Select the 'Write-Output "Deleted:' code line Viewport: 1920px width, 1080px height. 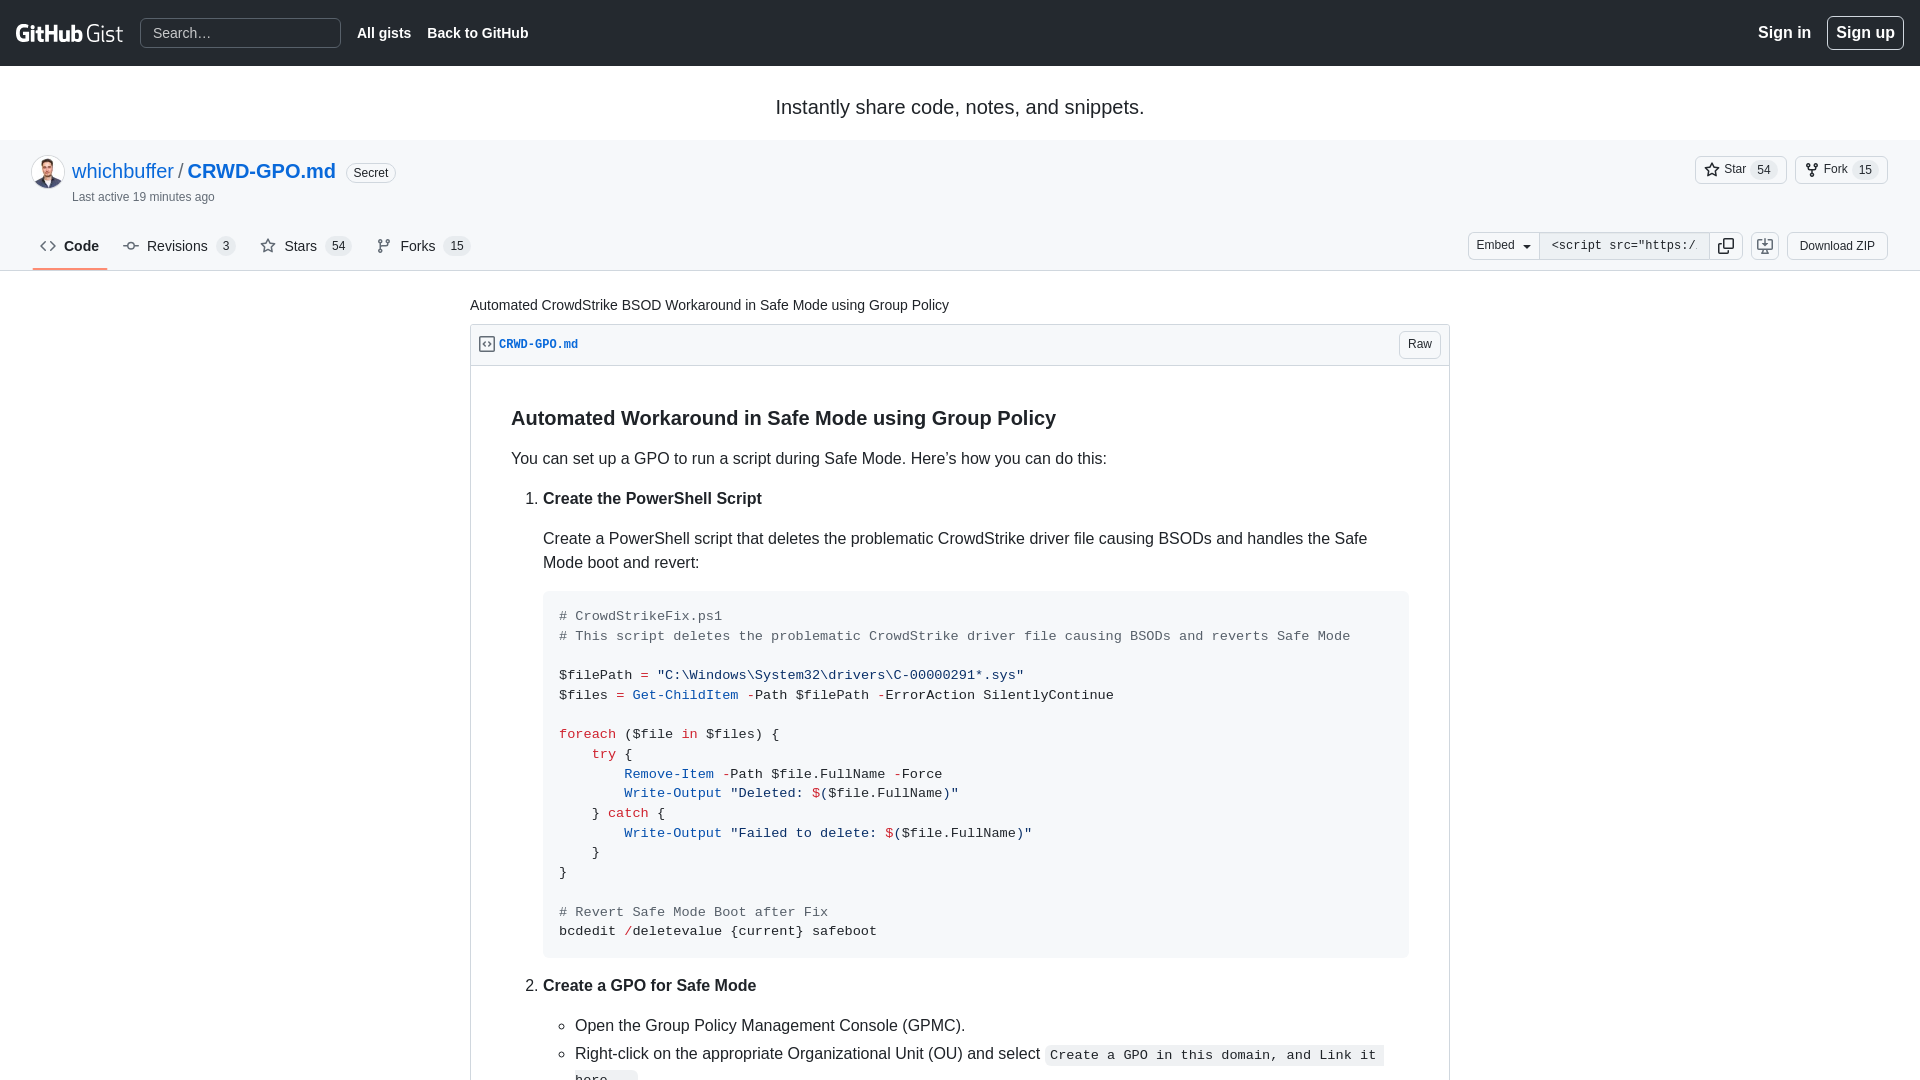click(x=791, y=794)
